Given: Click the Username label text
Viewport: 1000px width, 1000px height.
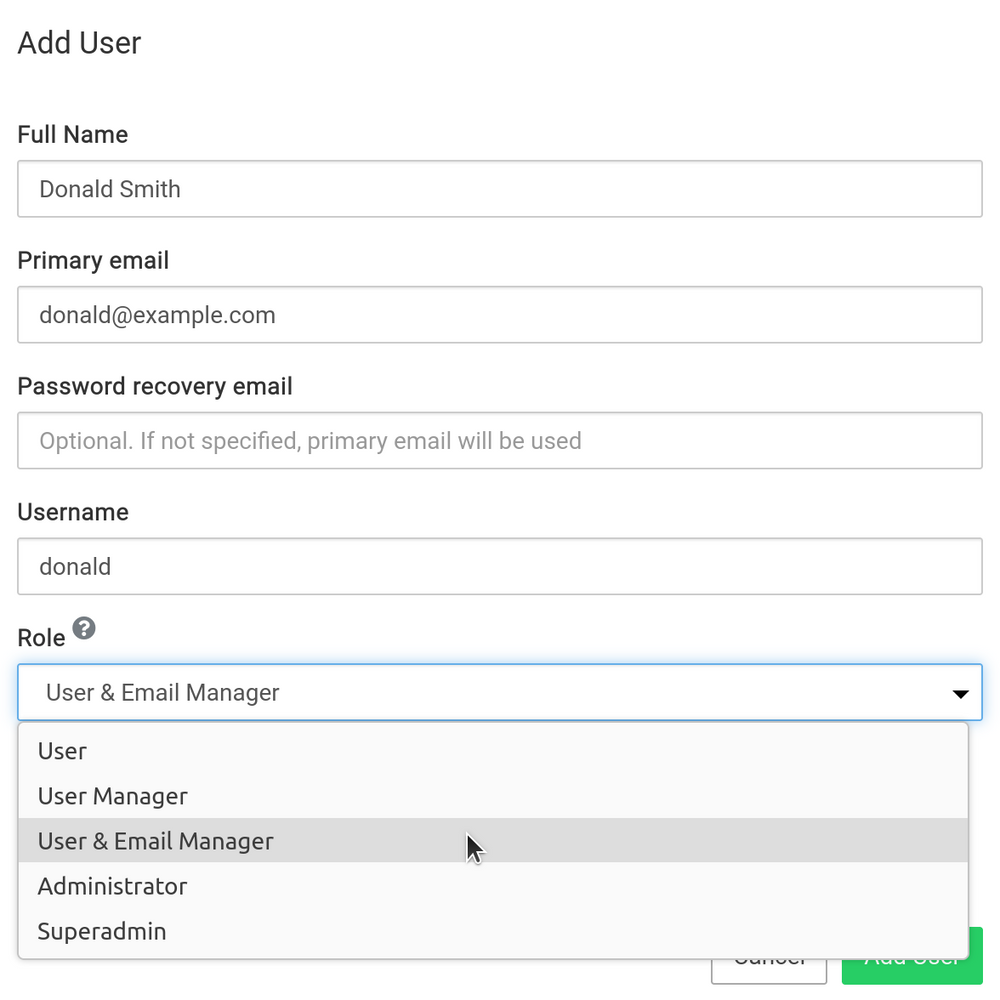Looking at the screenshot, I should (72, 512).
